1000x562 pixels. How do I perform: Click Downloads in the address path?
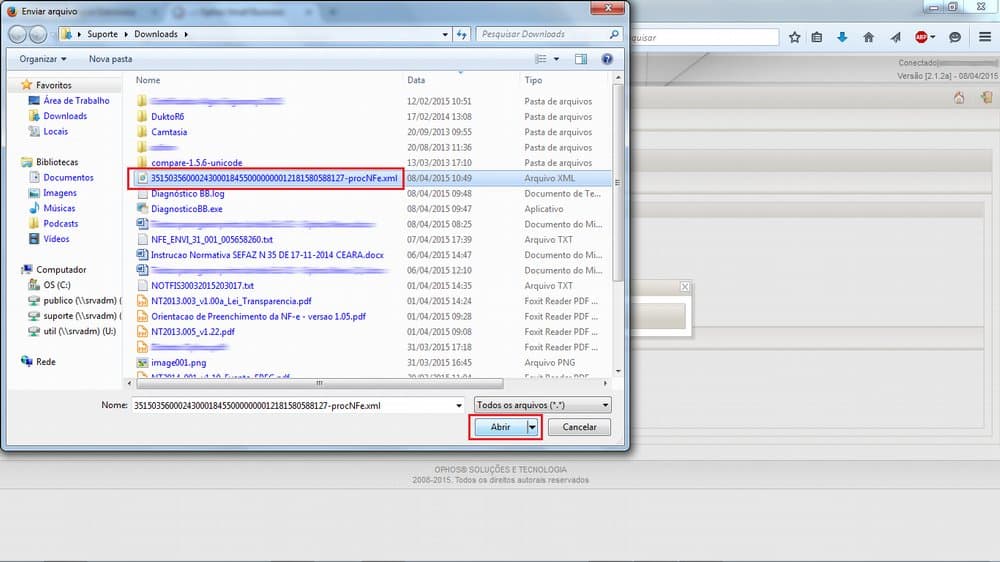pyautogui.click(x=156, y=34)
